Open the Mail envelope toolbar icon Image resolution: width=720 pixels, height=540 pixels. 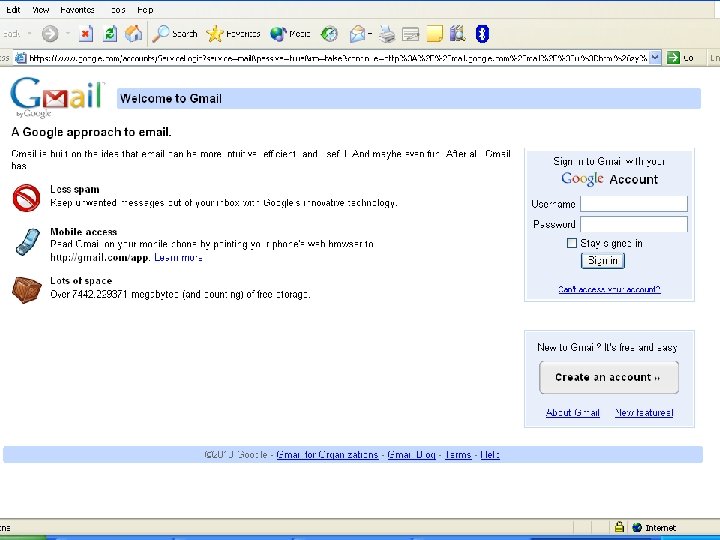click(x=357, y=34)
